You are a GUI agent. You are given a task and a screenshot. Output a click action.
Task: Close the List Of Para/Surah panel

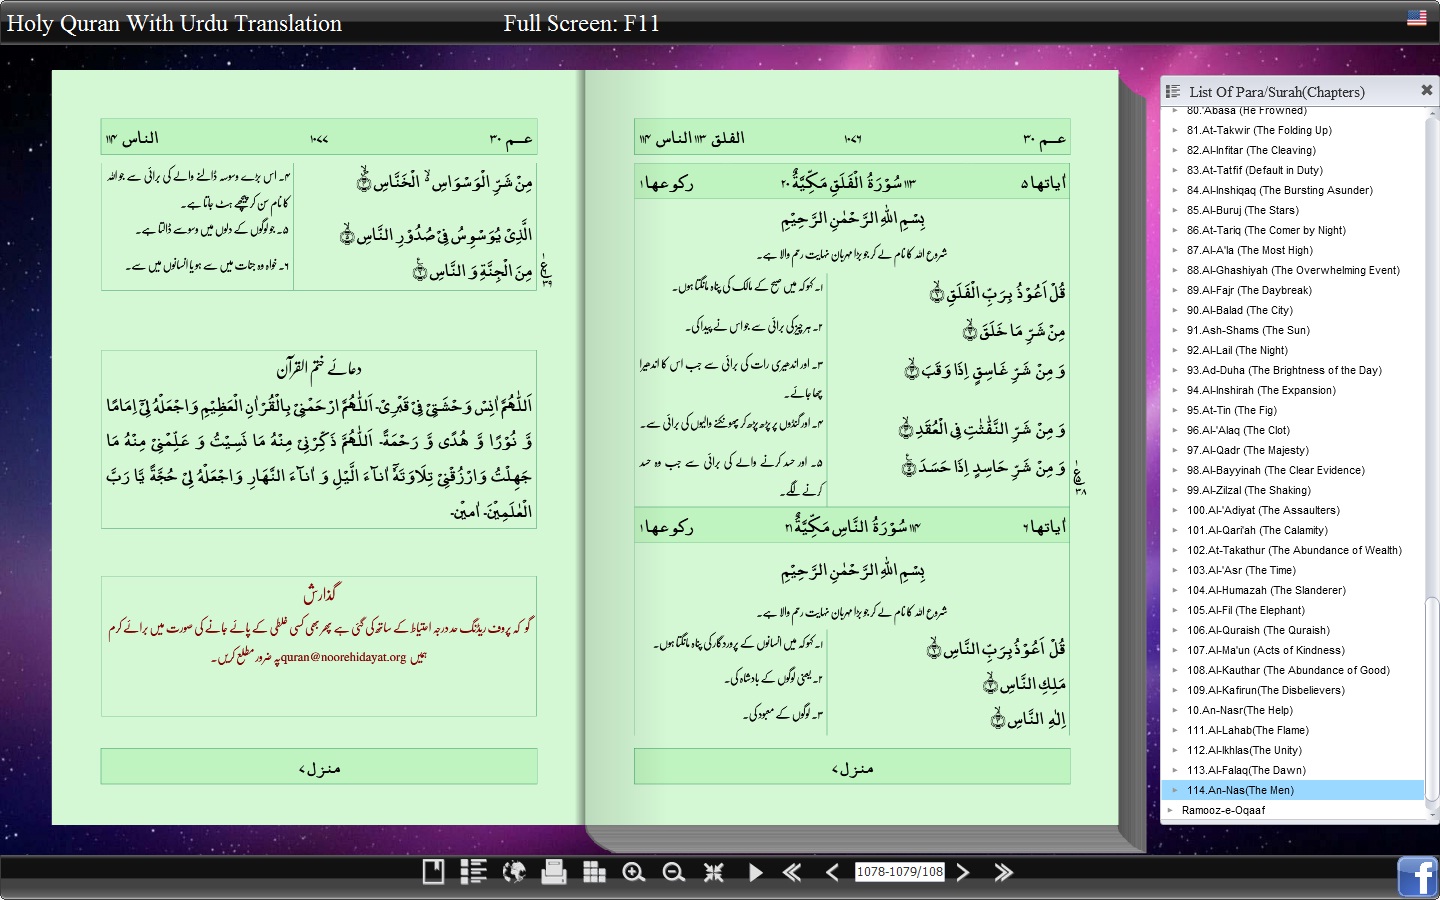click(x=1427, y=90)
